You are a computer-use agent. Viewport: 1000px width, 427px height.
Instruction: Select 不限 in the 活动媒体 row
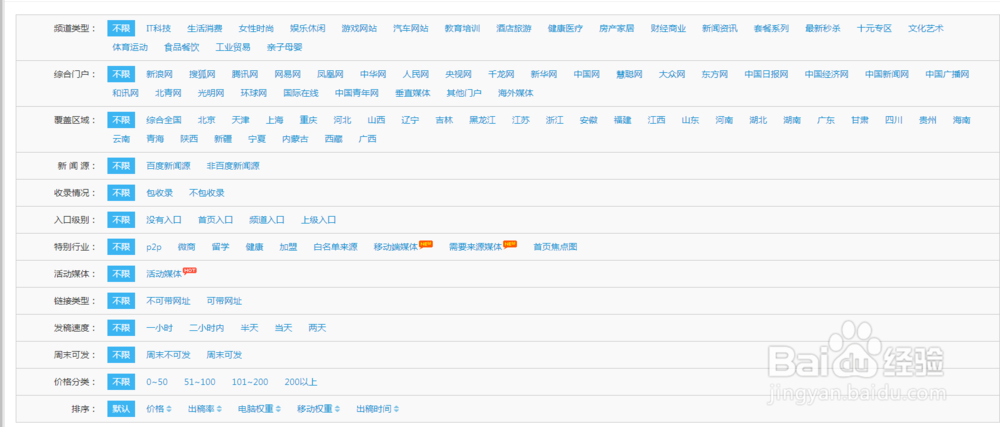pos(121,274)
